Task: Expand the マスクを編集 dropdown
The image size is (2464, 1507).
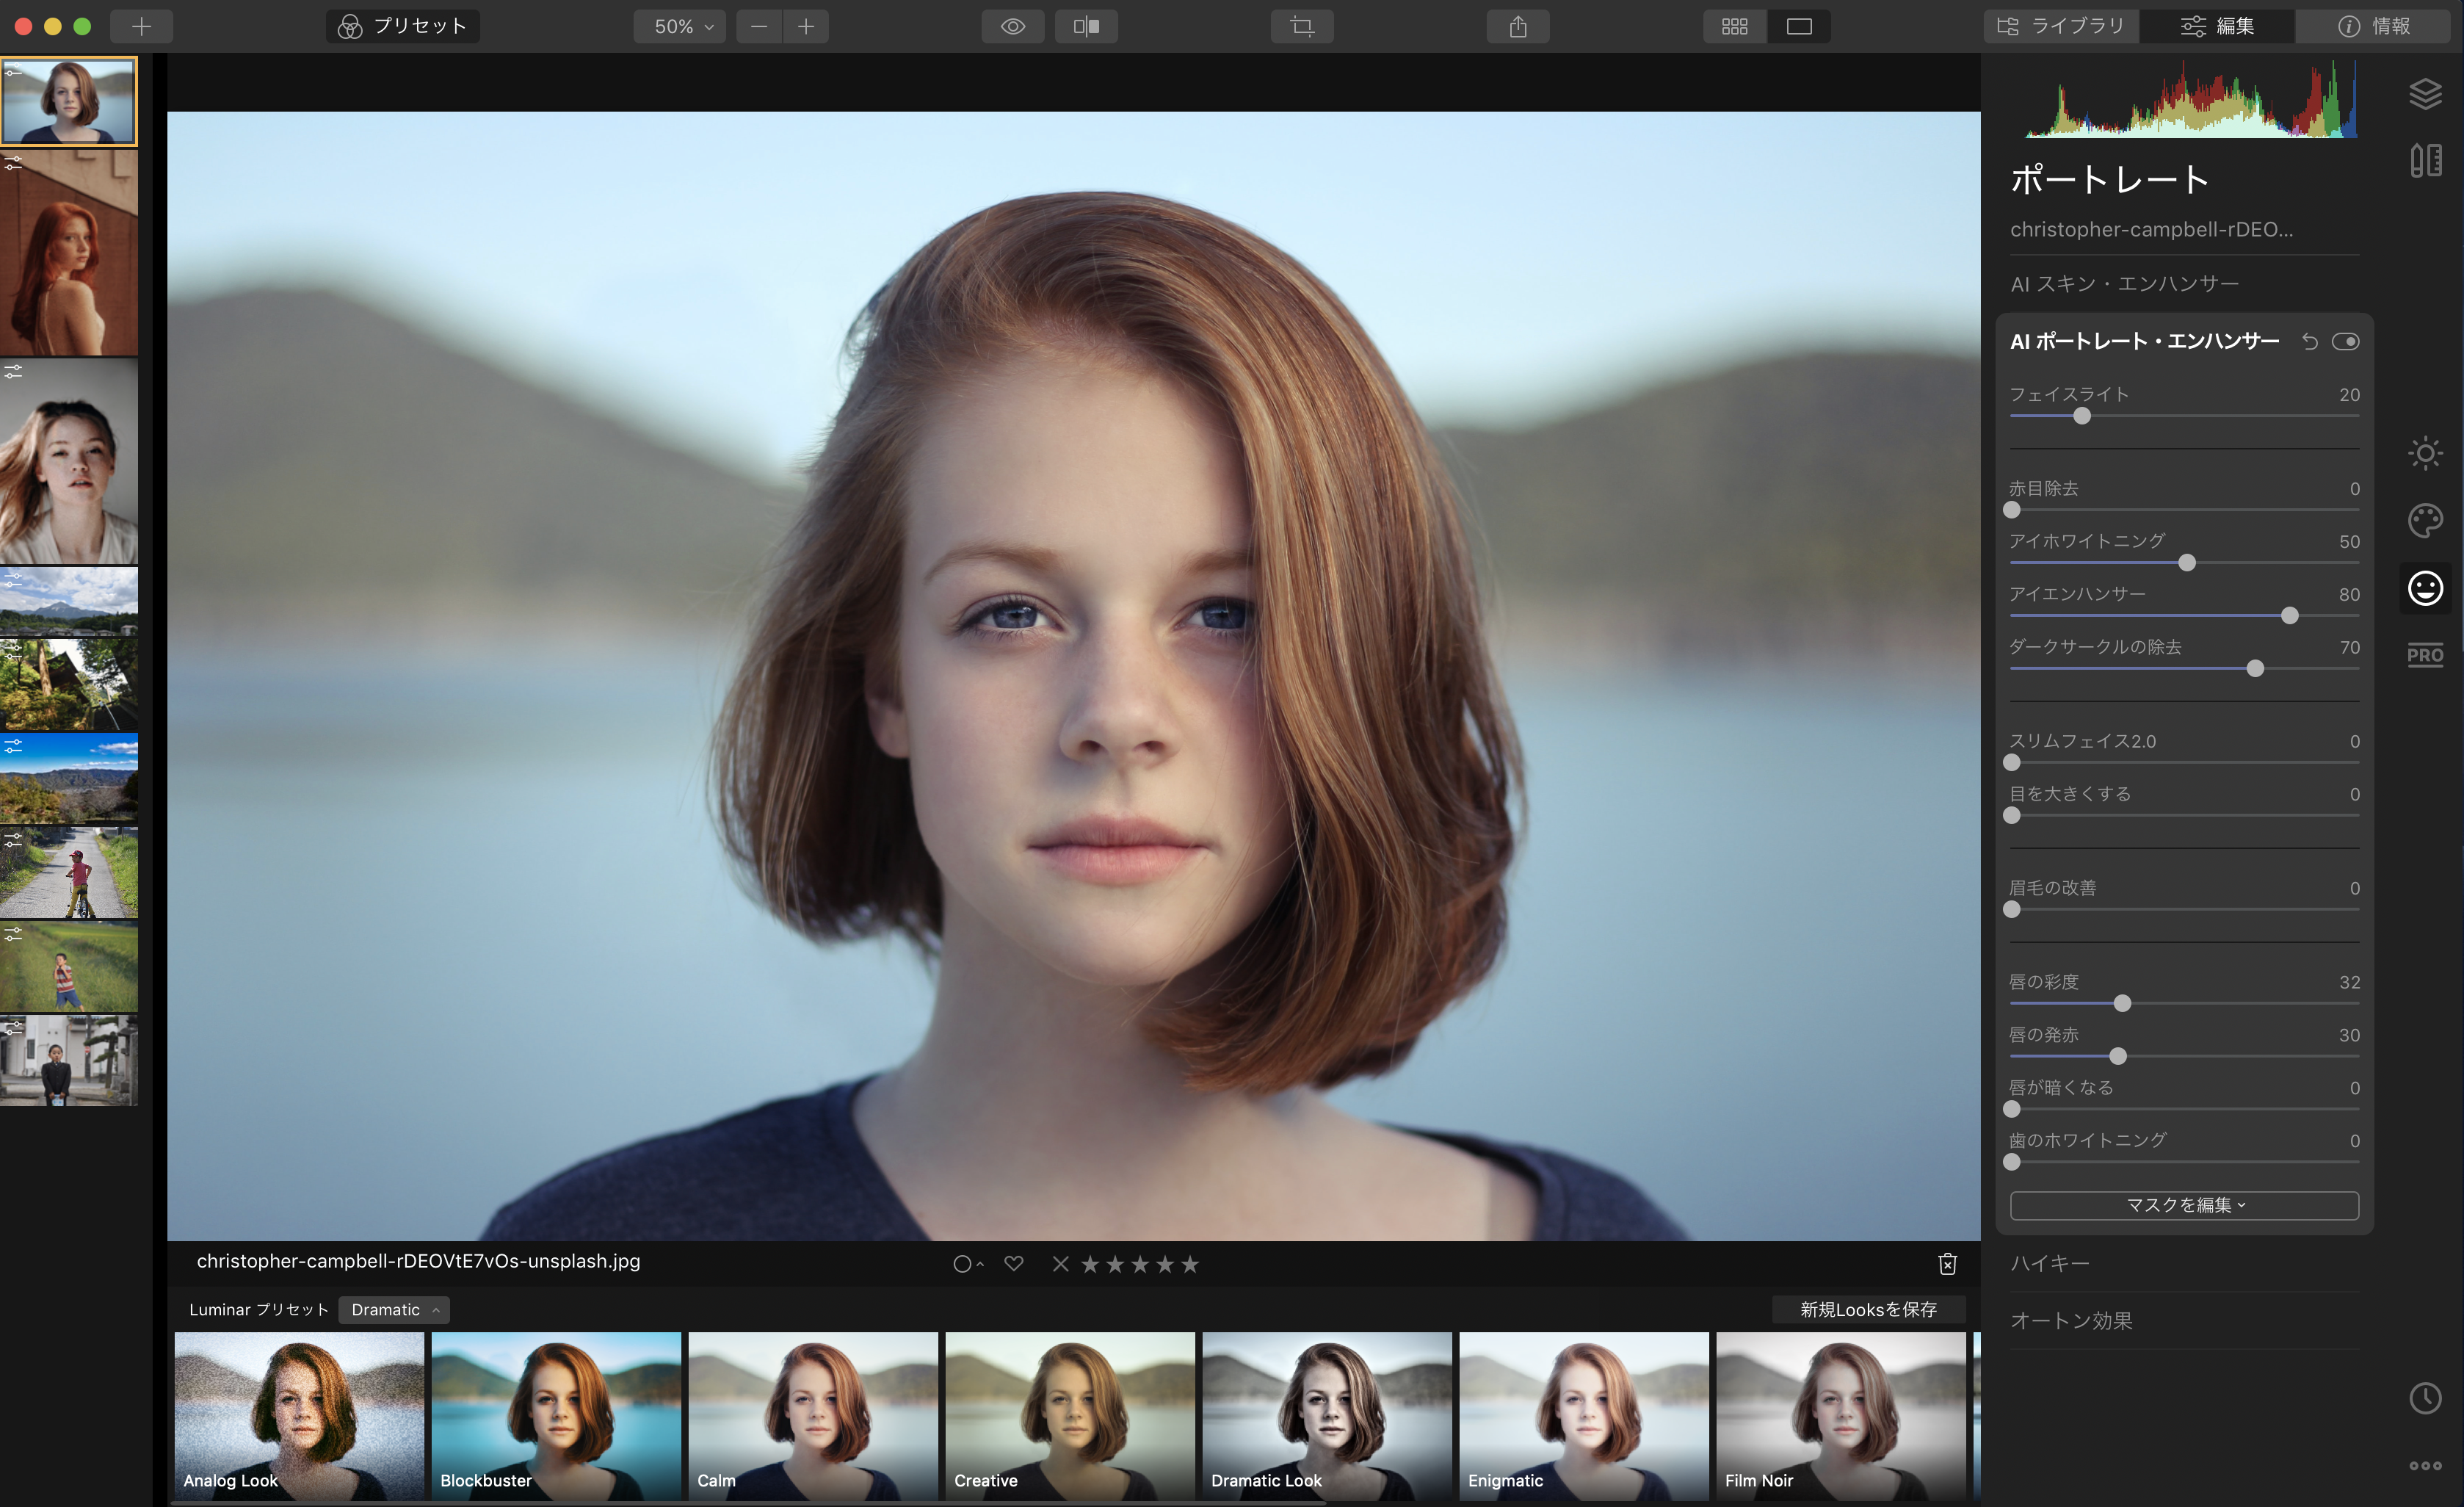Action: 2184,1205
